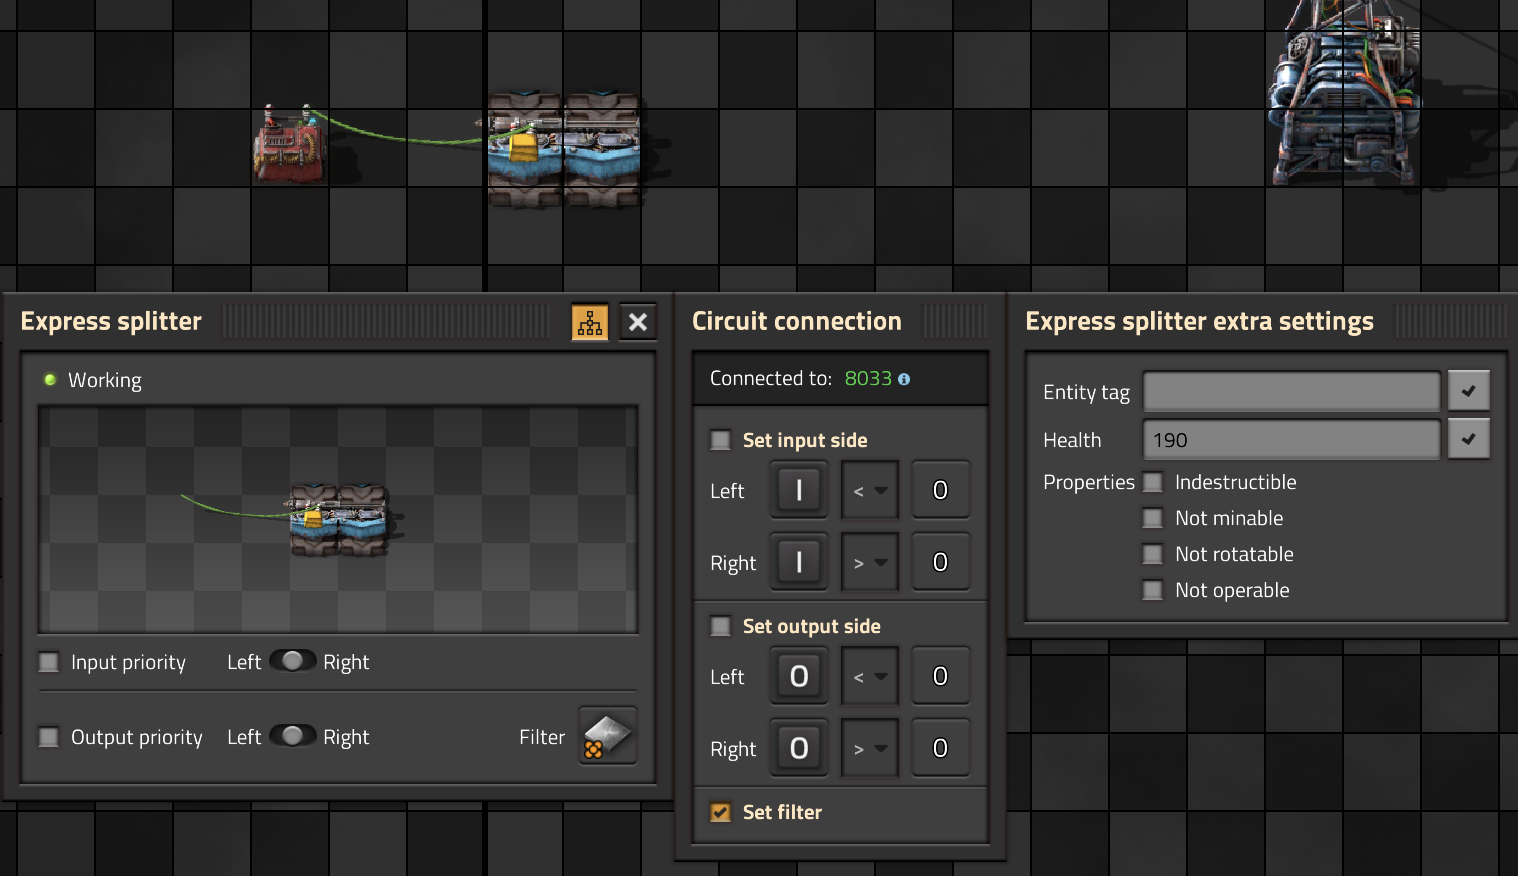This screenshot has height=876, width=1518.
Task: Click the Left output side constant value
Action: [x=940, y=676]
